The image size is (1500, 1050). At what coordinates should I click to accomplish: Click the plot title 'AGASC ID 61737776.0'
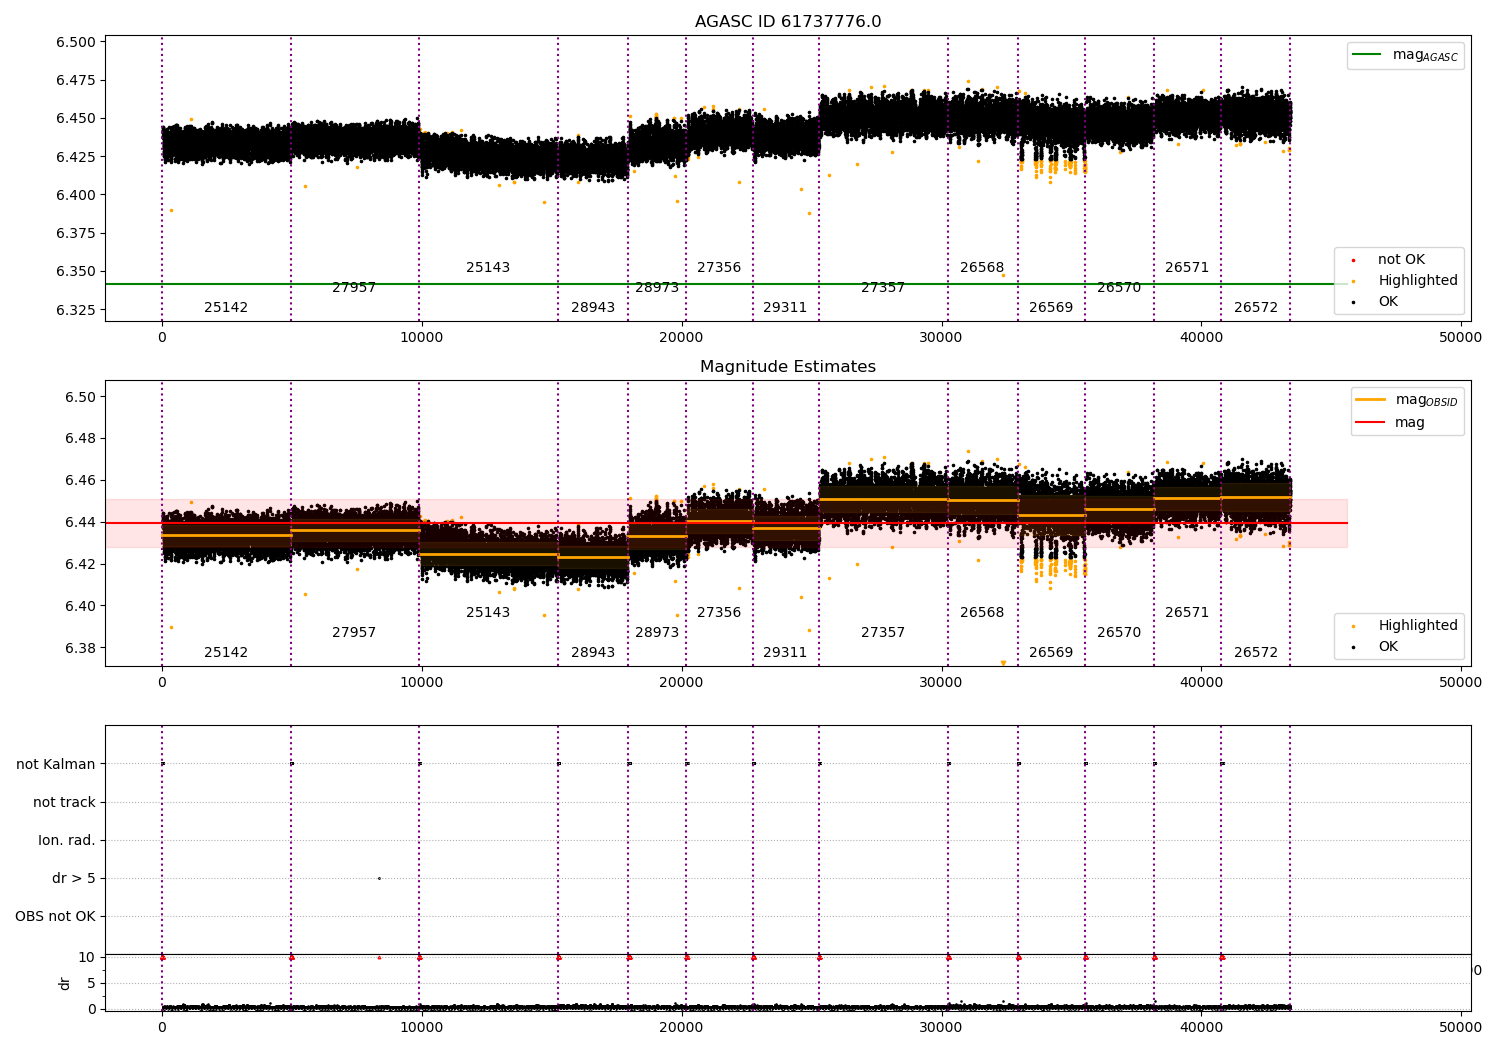pos(788,22)
